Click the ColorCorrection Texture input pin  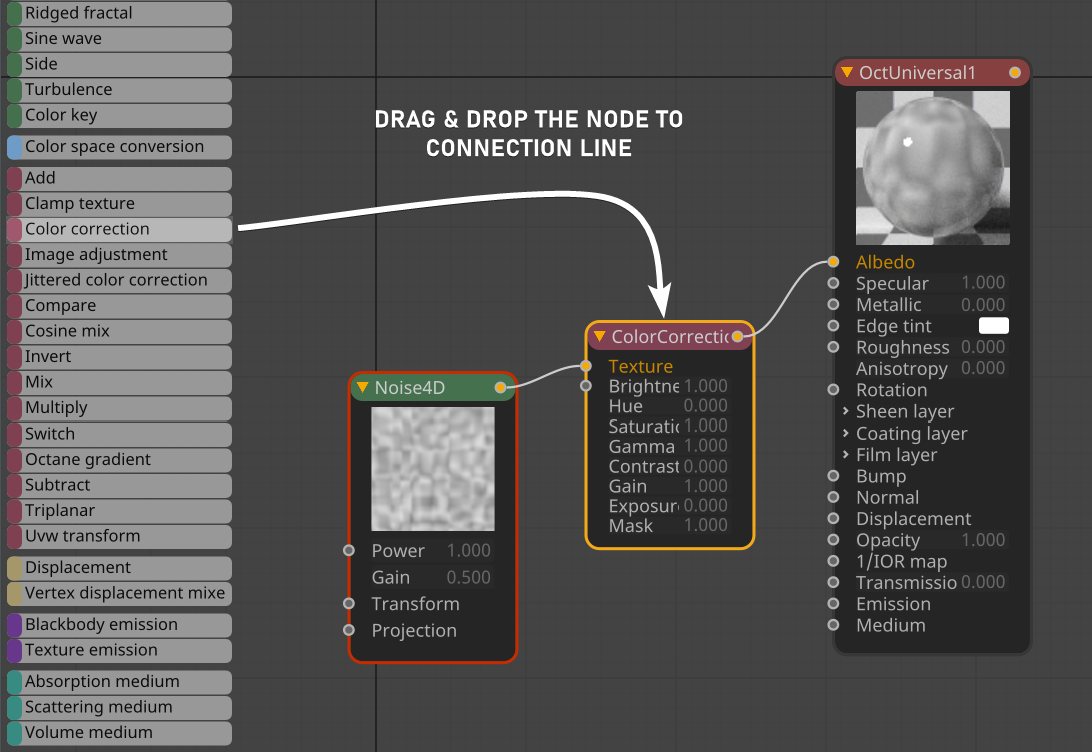(586, 366)
